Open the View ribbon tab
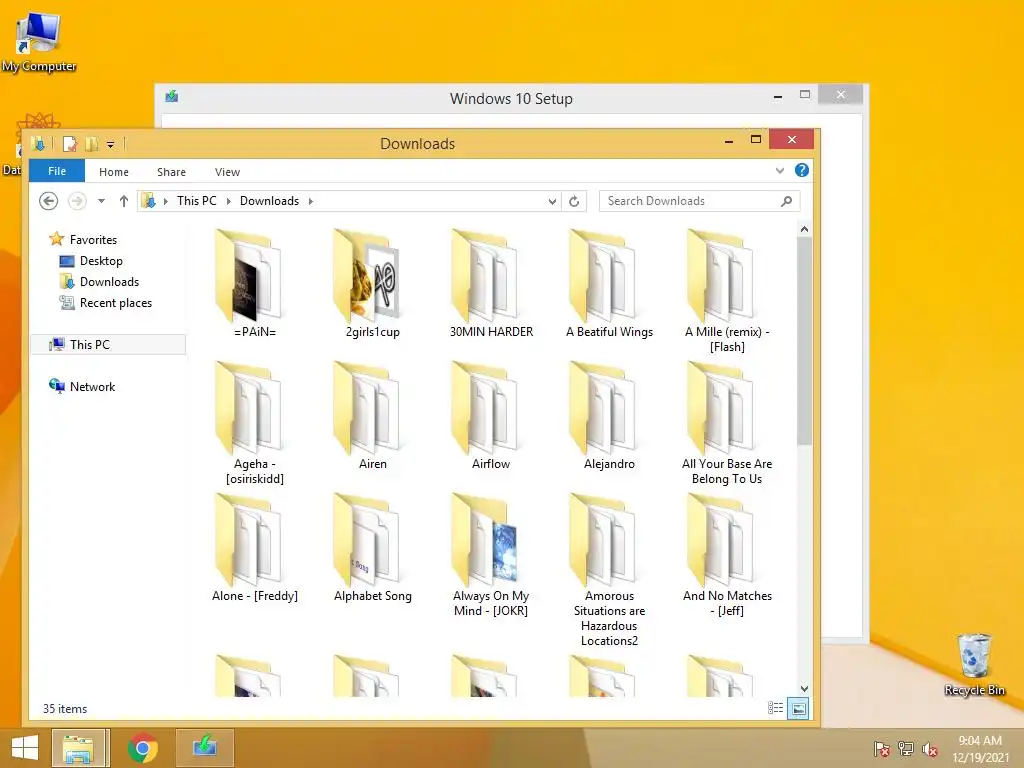This screenshot has height=768, width=1024. (227, 172)
